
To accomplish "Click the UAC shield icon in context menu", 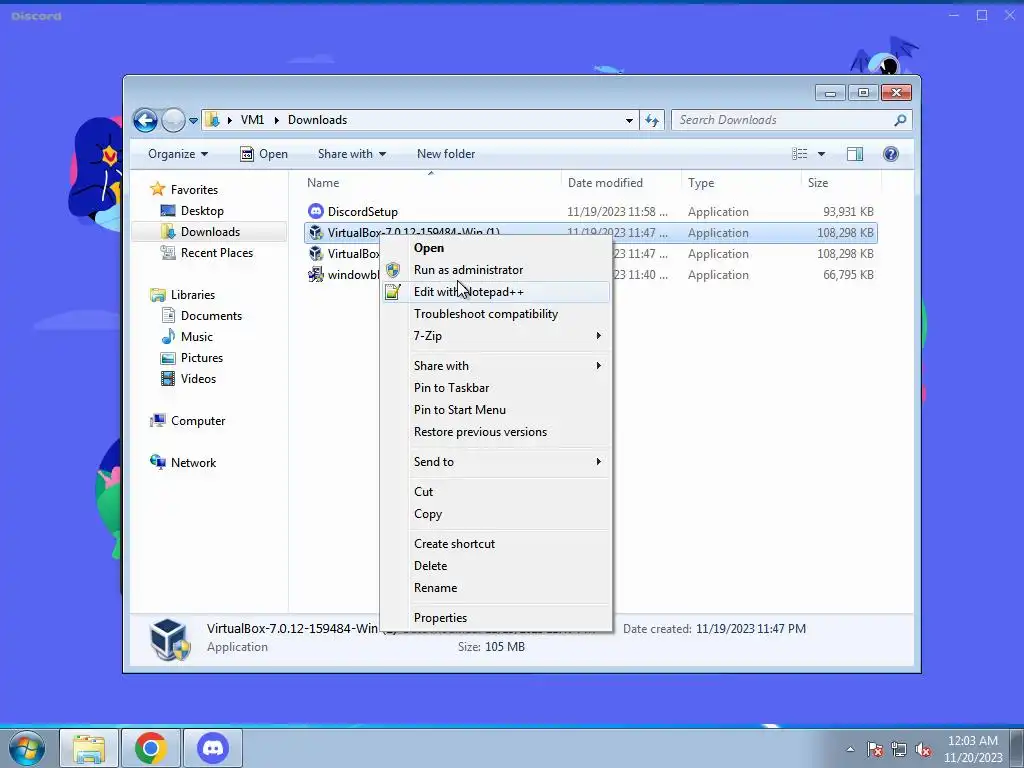I will pos(392,270).
